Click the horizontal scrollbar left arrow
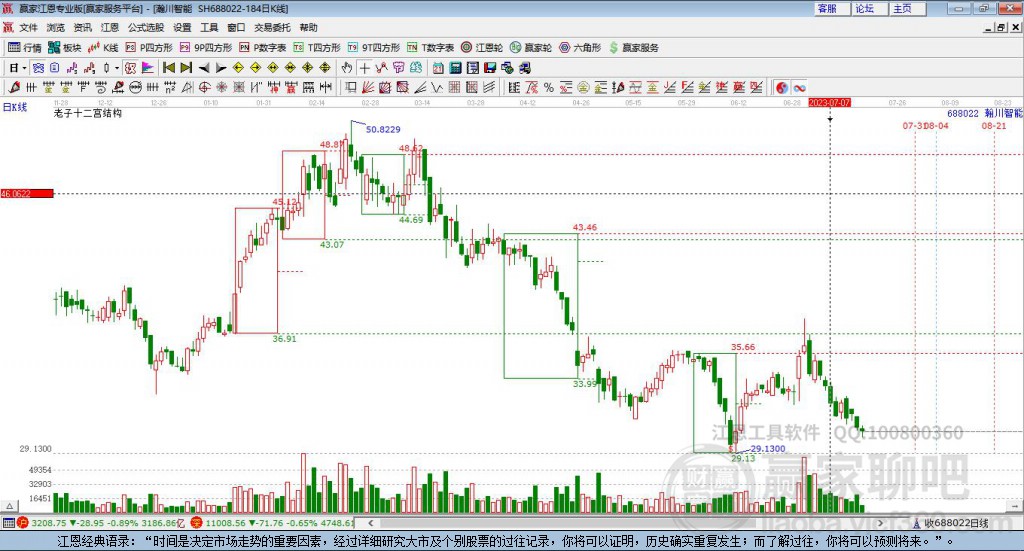Image resolution: width=1024 pixels, height=551 pixels. [370, 523]
